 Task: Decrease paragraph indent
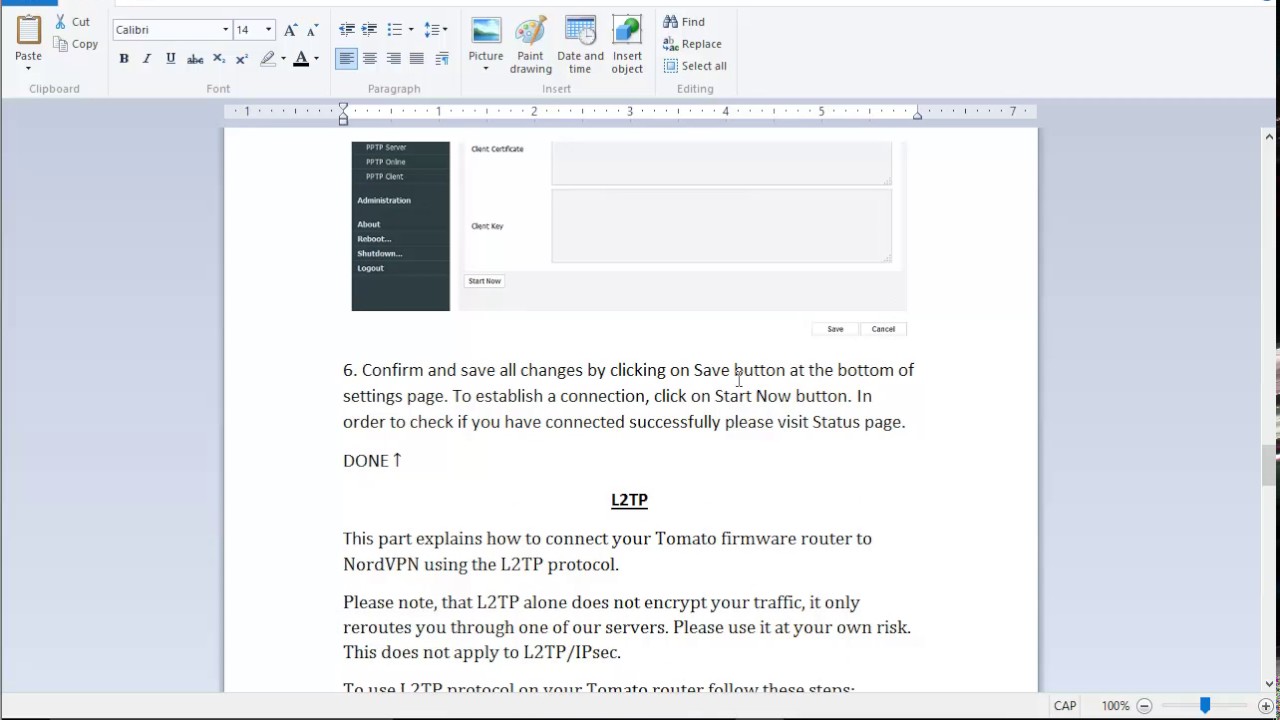coord(347,30)
